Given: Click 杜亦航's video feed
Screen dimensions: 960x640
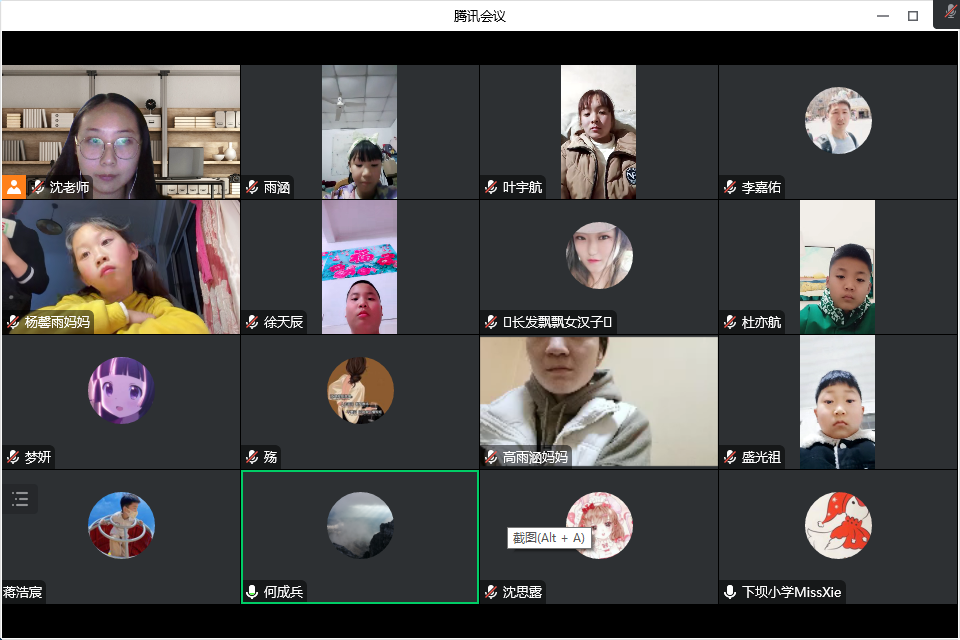Looking at the screenshot, I should click(837, 267).
